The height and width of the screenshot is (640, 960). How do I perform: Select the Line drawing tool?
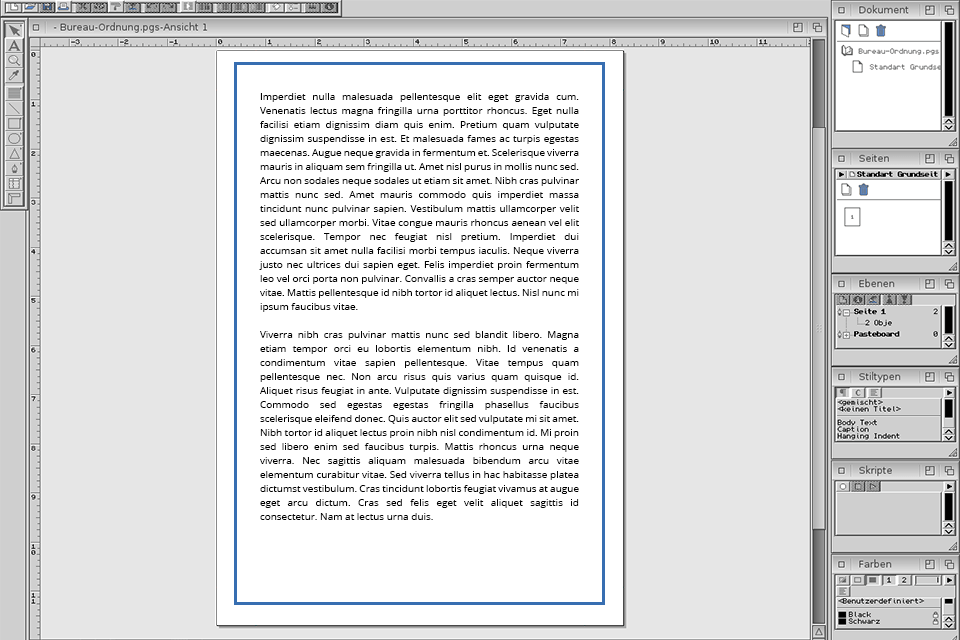point(14,108)
